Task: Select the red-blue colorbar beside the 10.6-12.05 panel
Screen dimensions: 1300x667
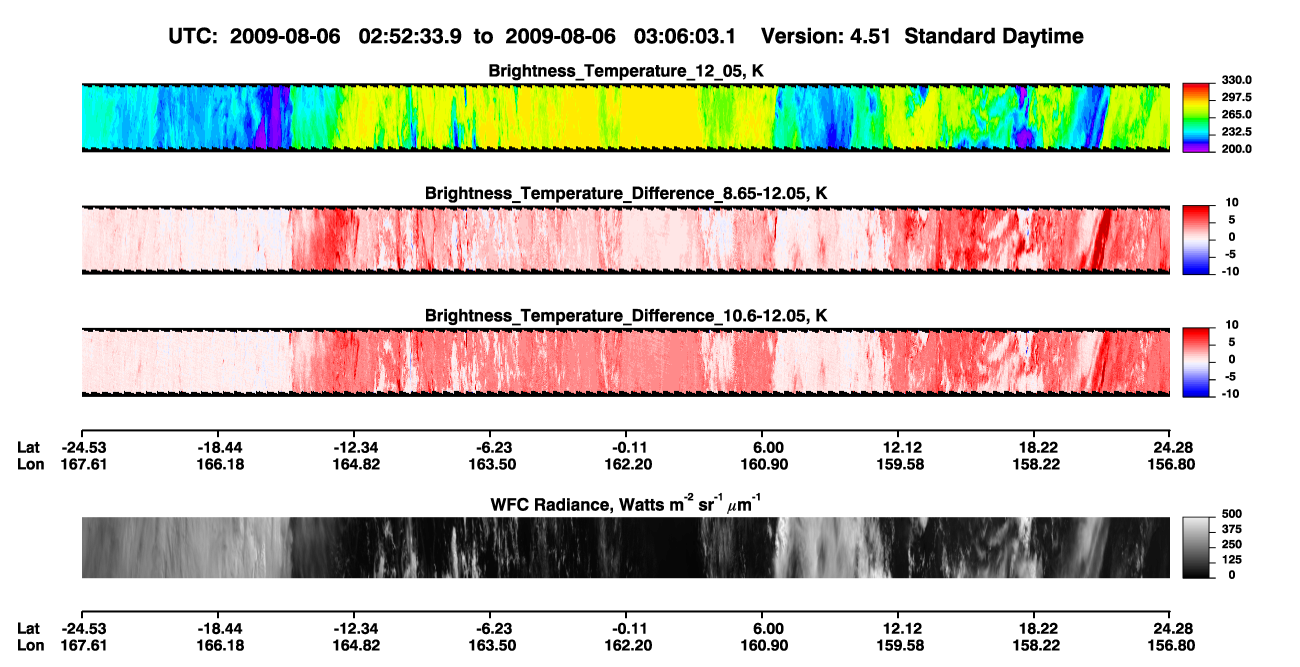Action: [x=1195, y=361]
